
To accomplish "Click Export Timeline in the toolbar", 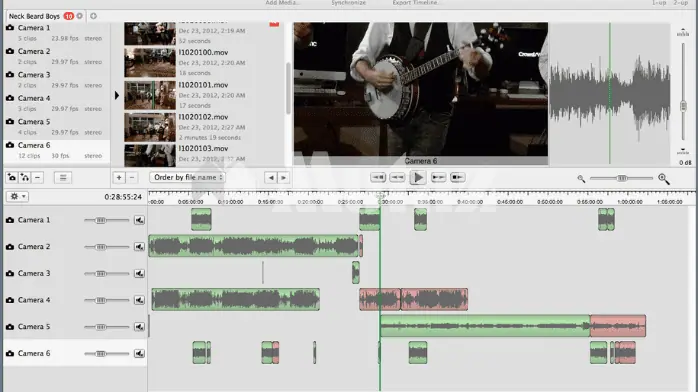I will pos(415,3).
